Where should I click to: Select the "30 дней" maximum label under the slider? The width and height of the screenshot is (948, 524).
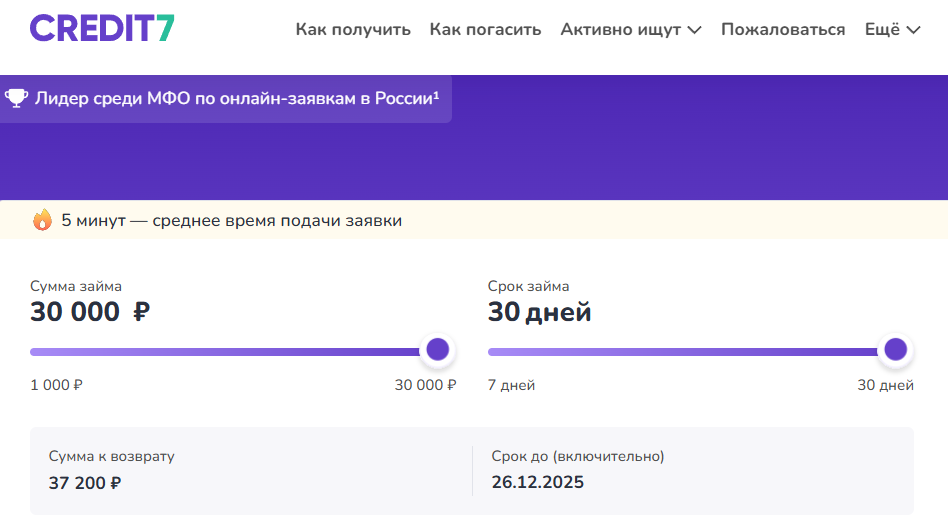tap(885, 385)
